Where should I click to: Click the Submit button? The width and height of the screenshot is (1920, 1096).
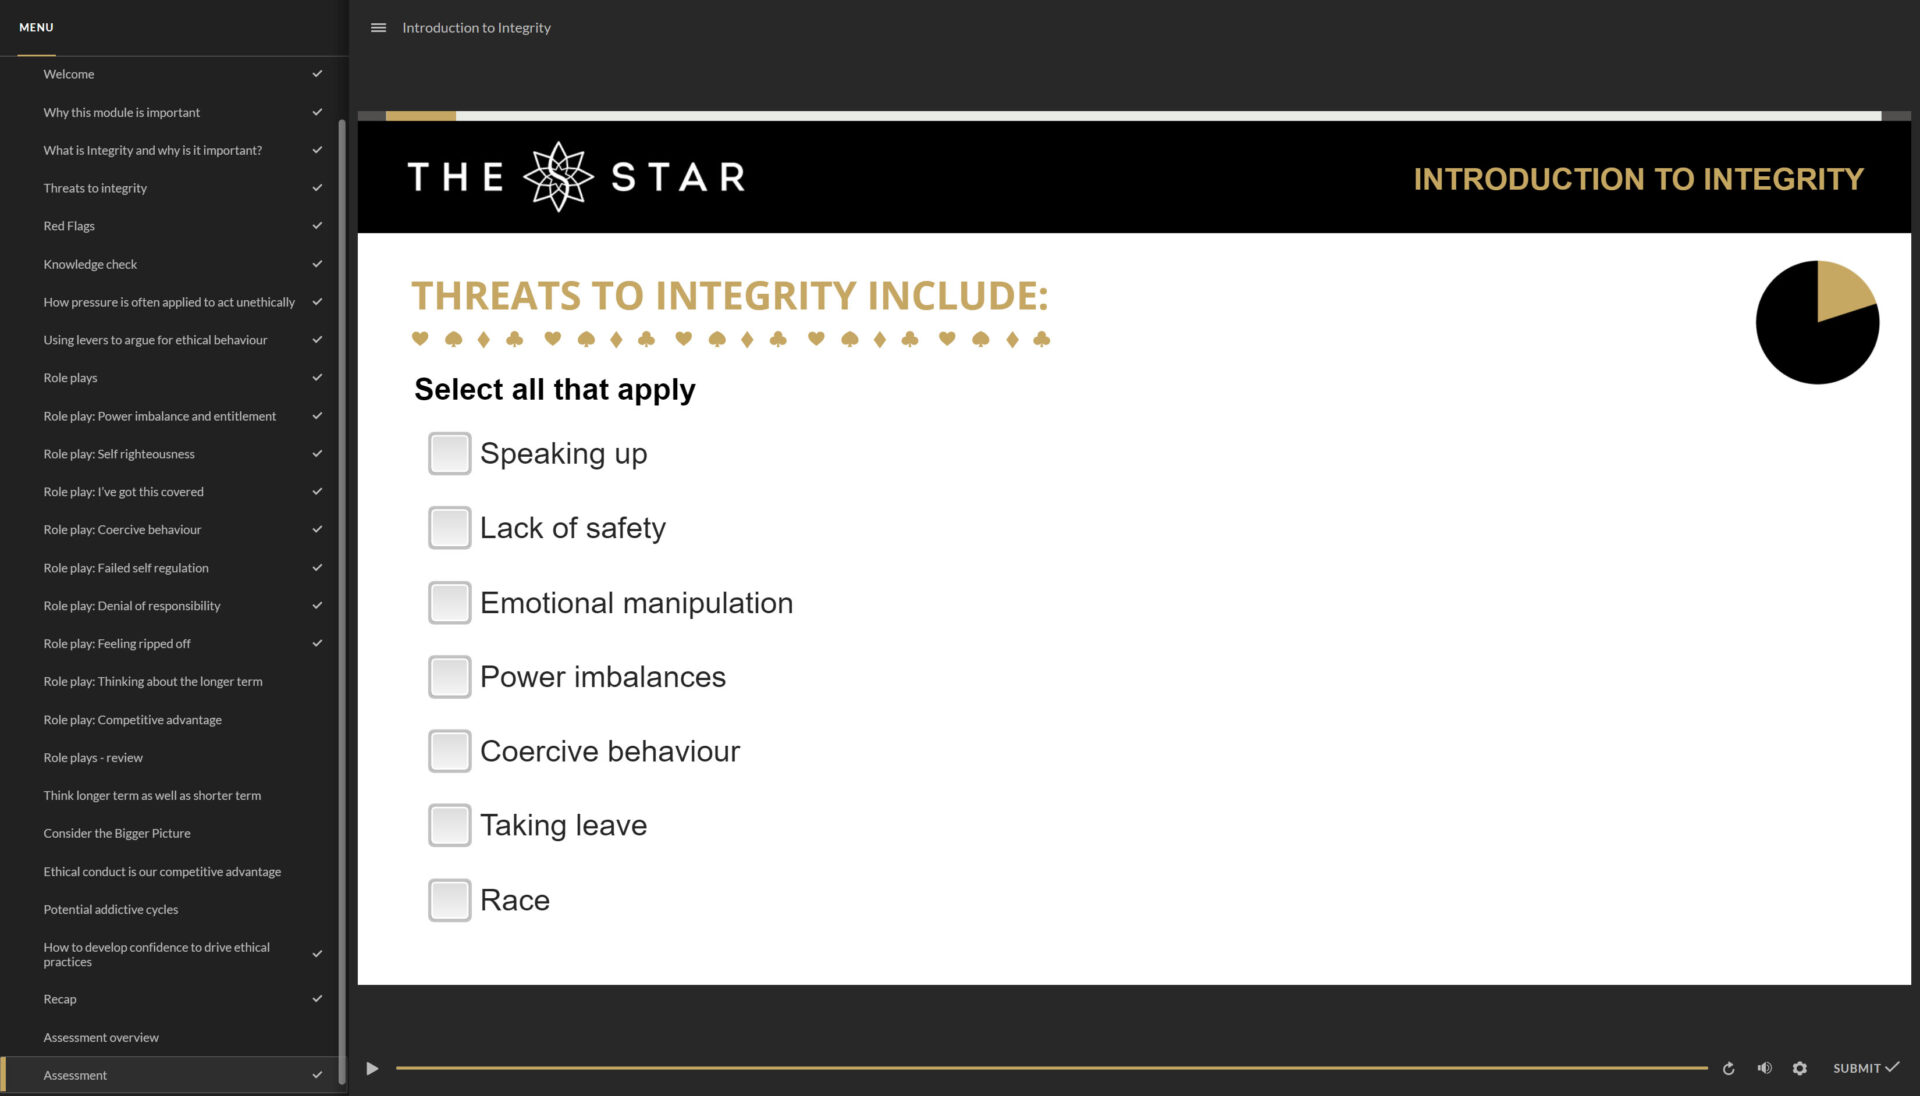(1865, 1068)
